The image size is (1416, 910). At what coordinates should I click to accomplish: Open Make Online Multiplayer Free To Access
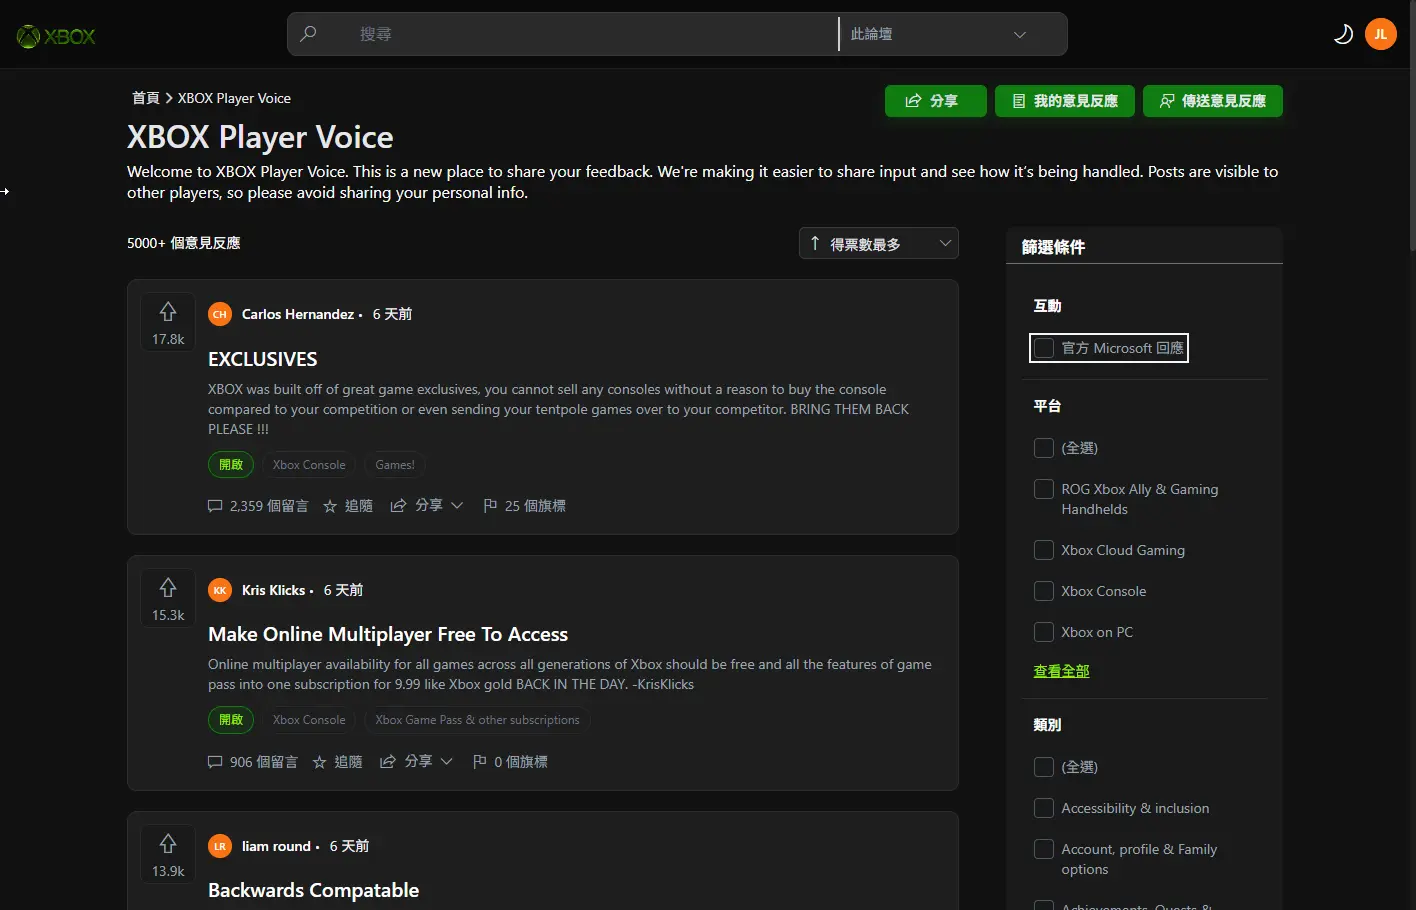388,634
